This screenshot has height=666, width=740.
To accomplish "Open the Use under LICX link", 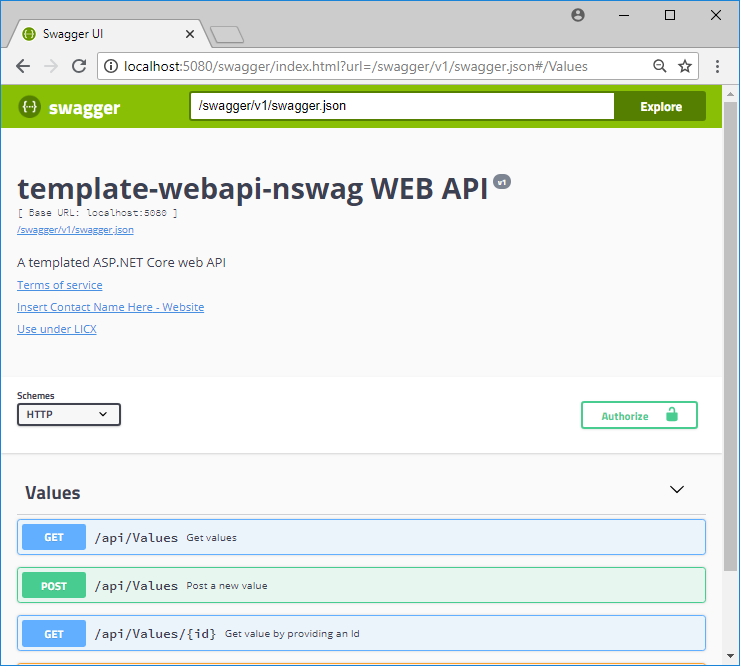I will (57, 329).
